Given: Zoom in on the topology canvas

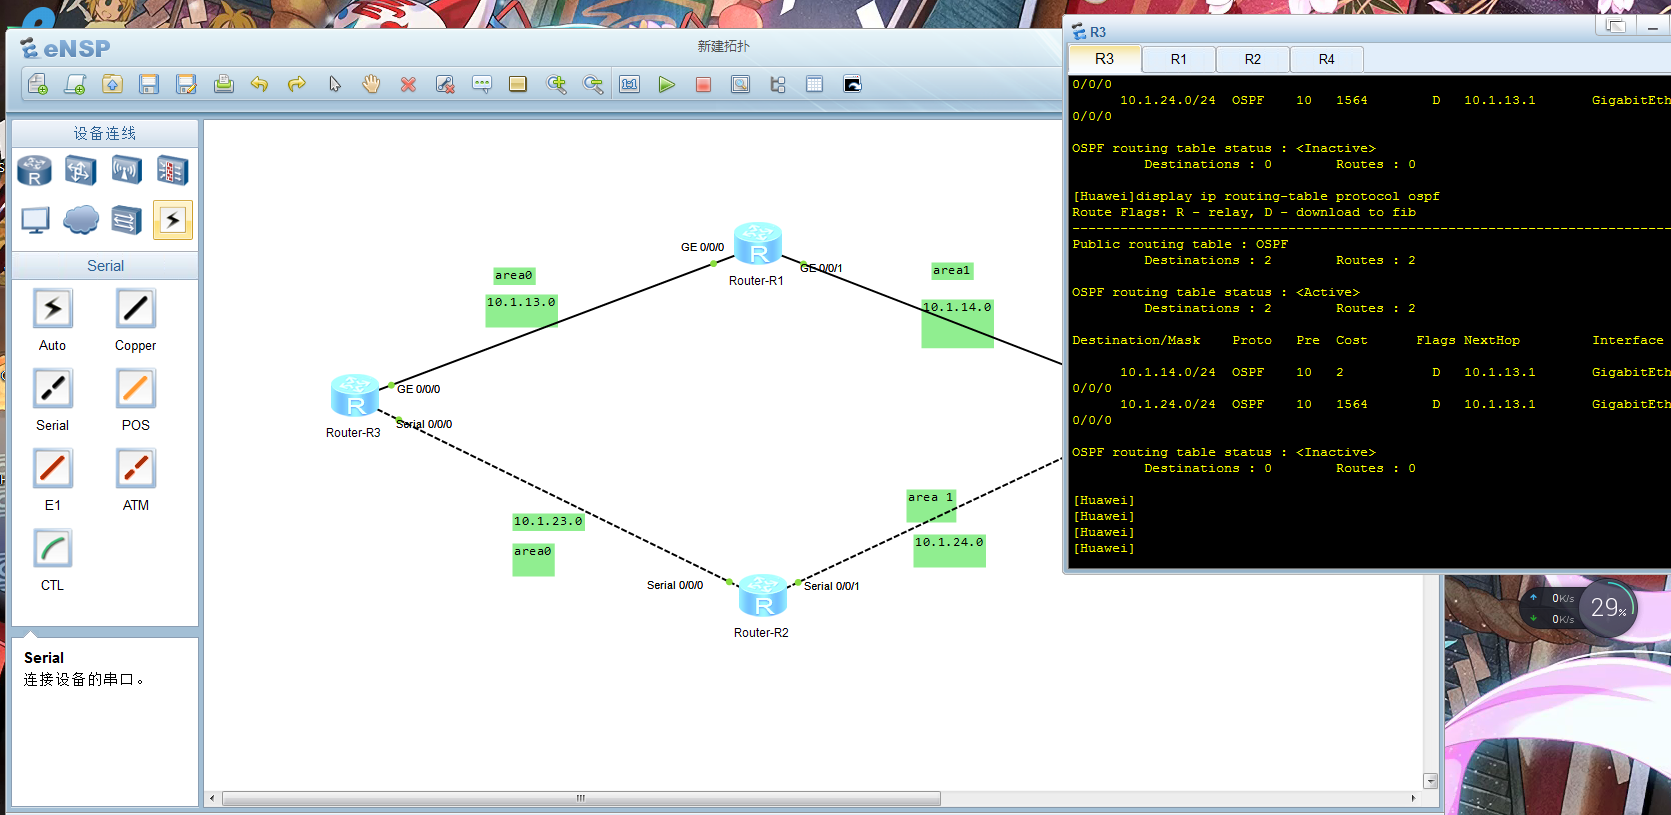Looking at the screenshot, I should 556,84.
